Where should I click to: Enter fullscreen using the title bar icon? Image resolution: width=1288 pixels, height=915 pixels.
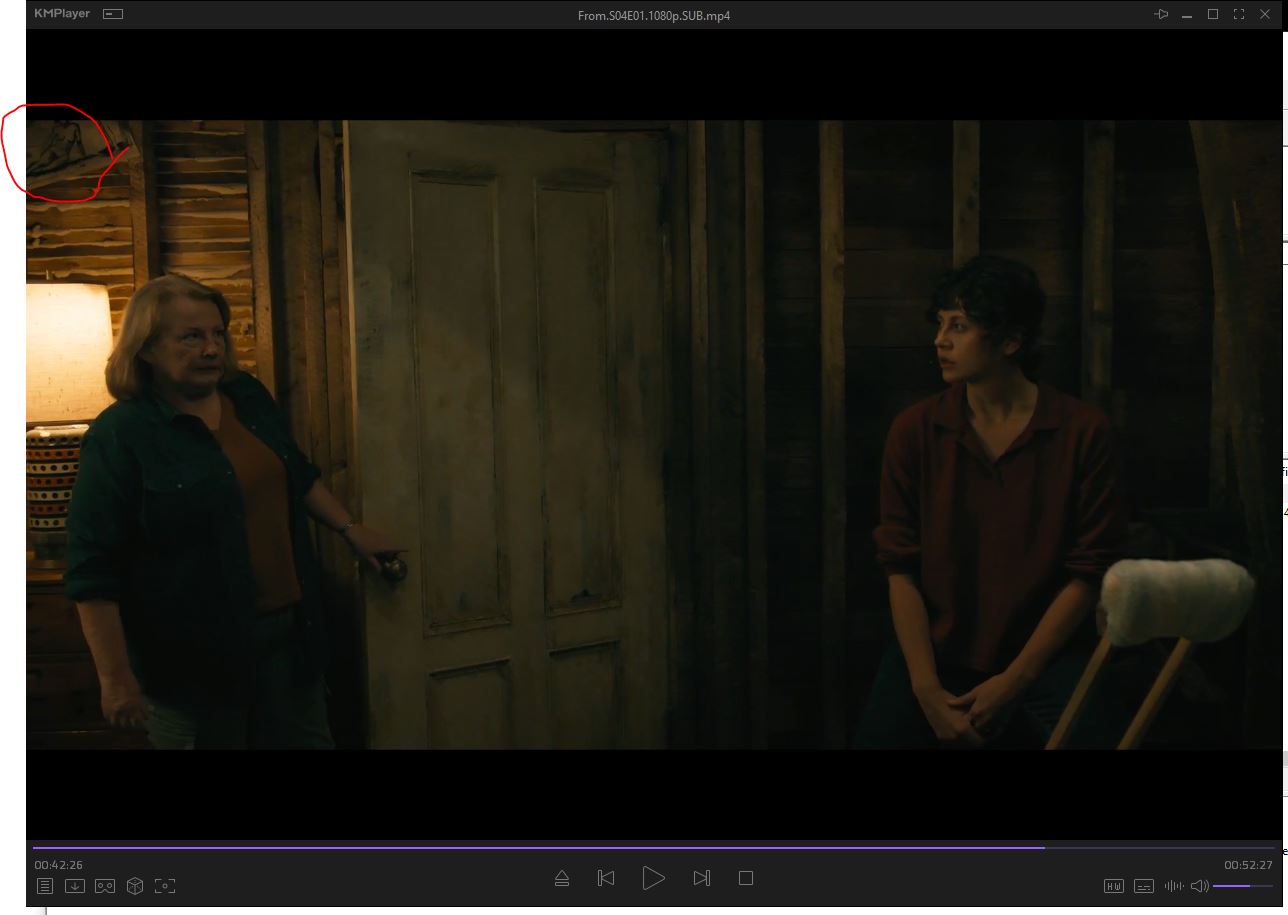click(x=1239, y=14)
